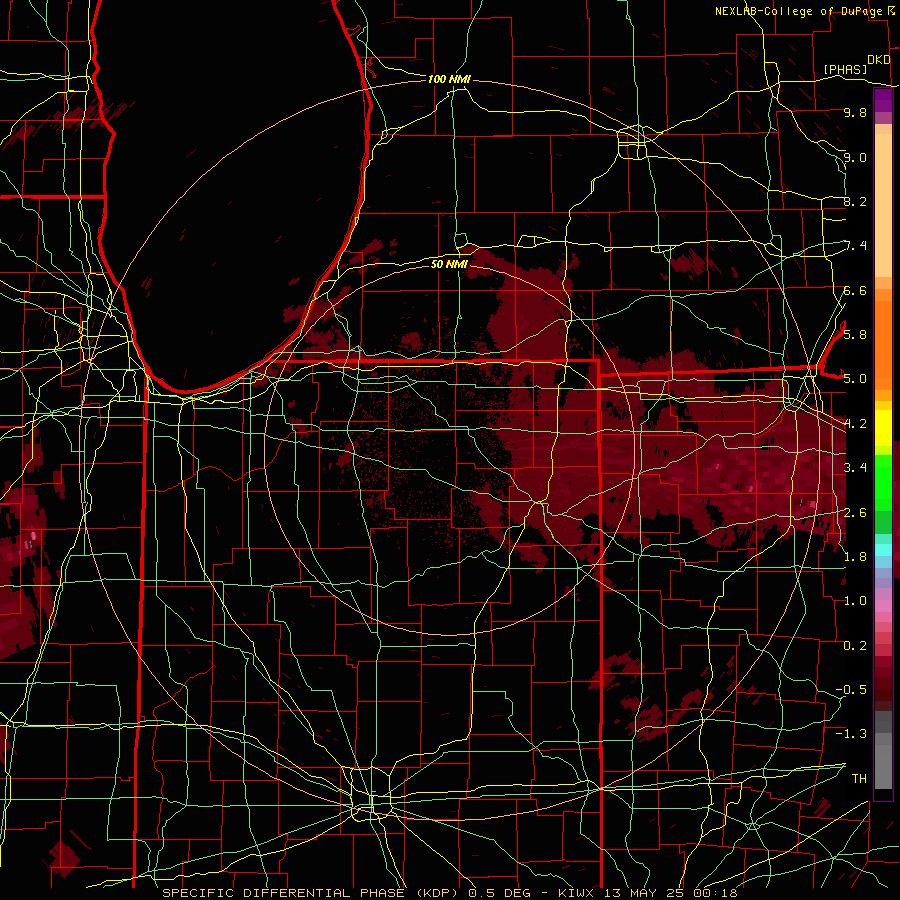Click the 3.4 scale value
Viewport: 900px width, 900px height.
point(855,468)
